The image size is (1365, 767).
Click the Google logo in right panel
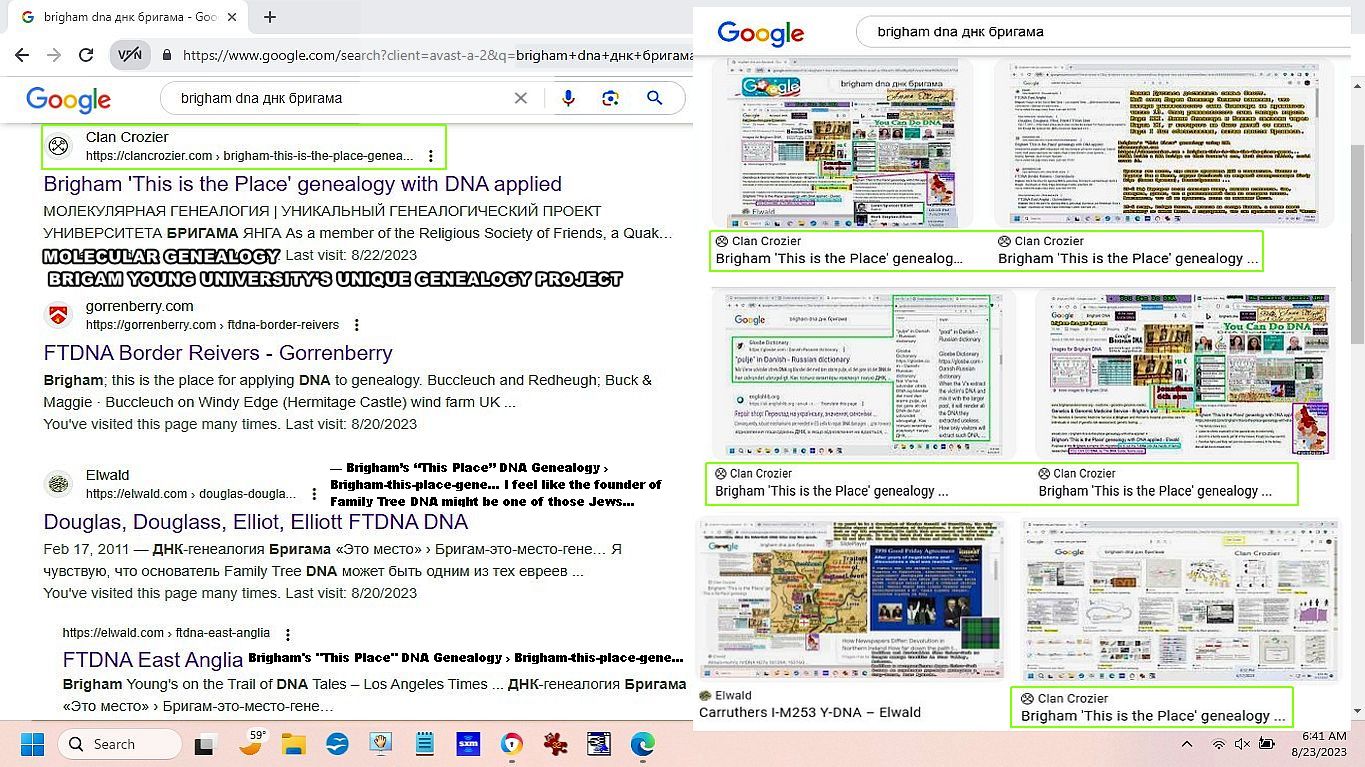[x=761, y=32]
